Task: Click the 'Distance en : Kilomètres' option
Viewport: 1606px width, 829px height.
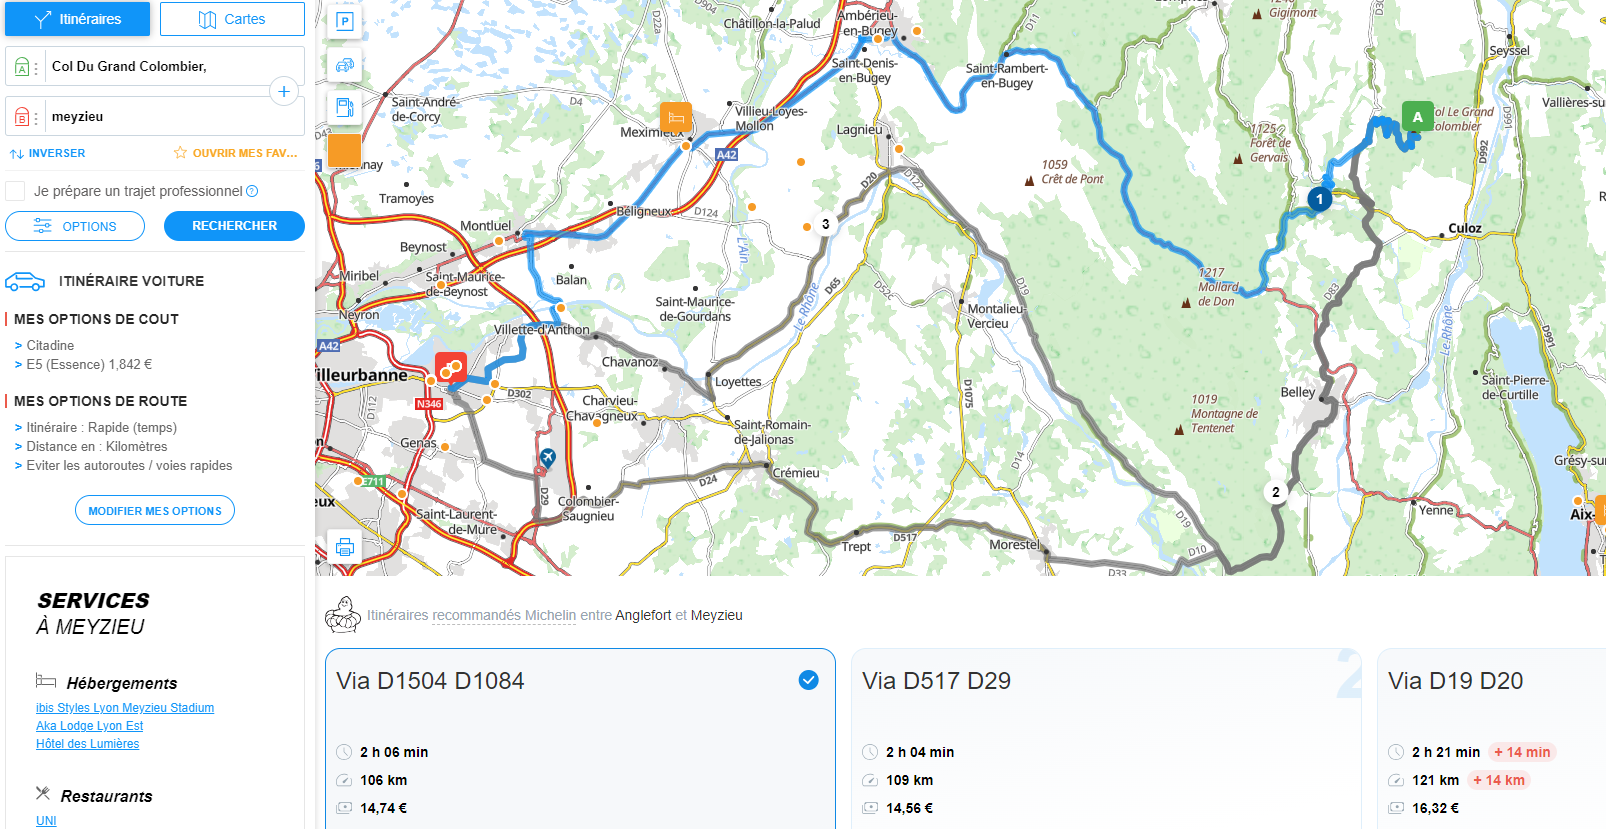Action: pyautogui.click(x=96, y=446)
